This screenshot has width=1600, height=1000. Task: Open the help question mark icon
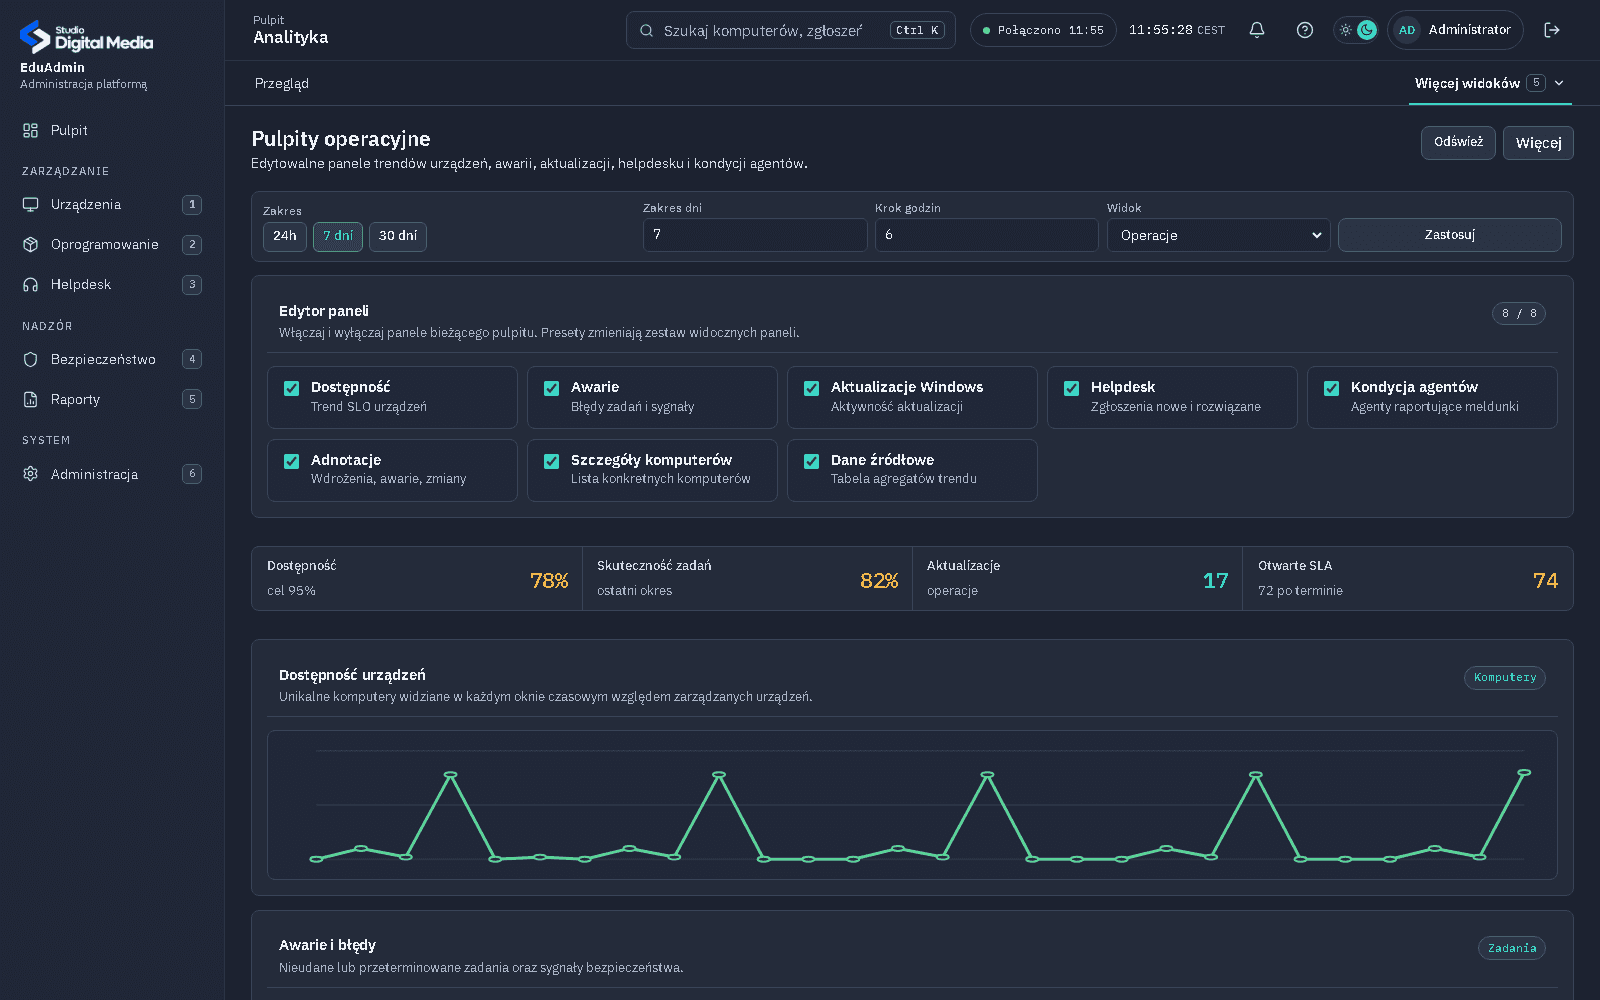tap(1305, 30)
